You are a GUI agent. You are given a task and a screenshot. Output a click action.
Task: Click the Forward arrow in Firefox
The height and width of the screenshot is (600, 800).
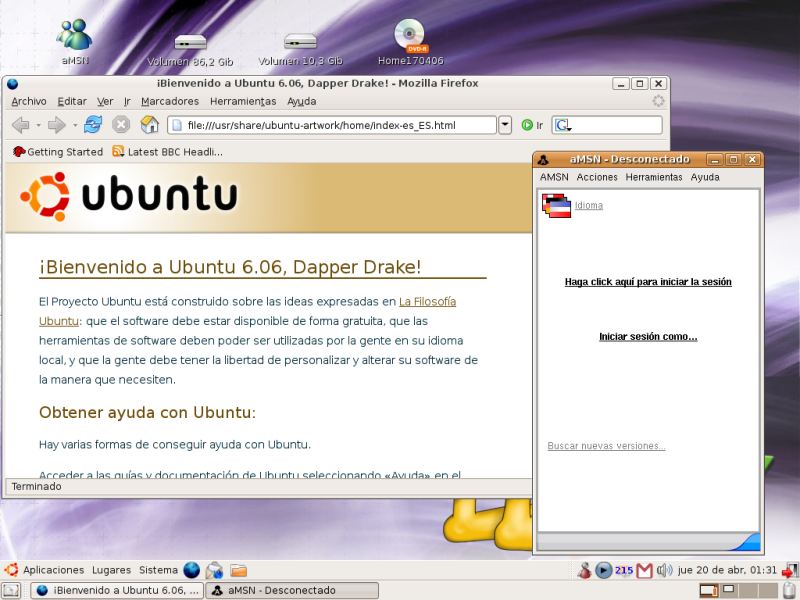(x=57, y=125)
